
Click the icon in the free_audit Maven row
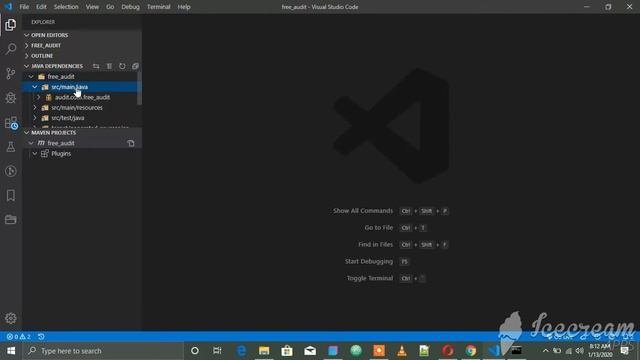[131, 143]
